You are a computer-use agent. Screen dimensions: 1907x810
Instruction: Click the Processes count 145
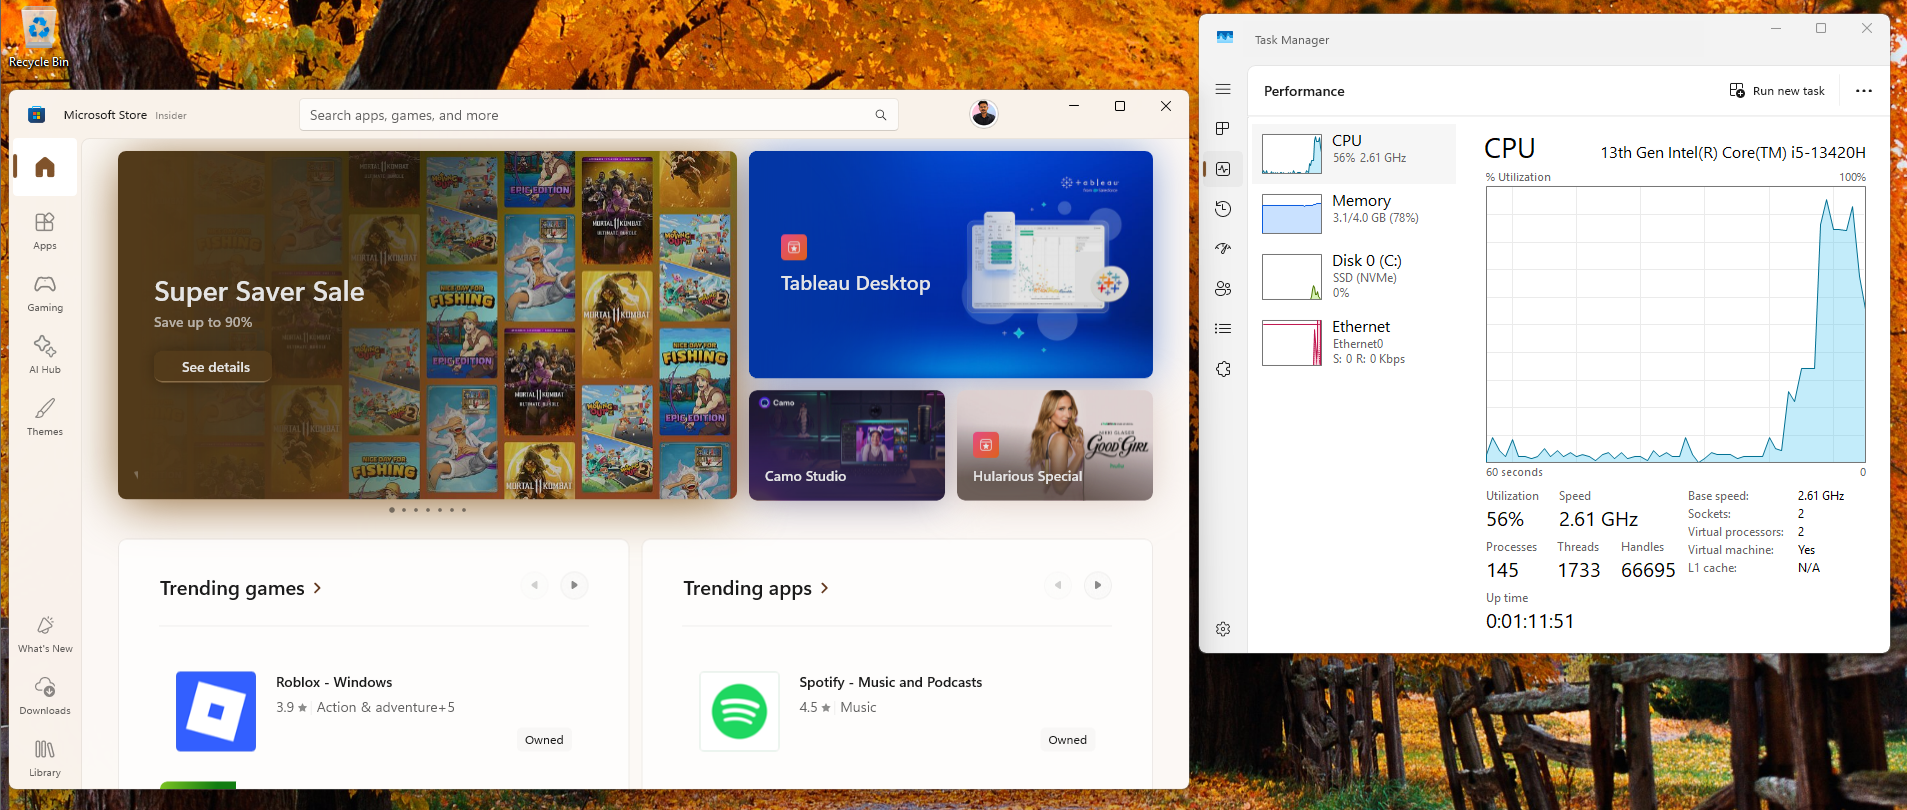pos(1502,570)
